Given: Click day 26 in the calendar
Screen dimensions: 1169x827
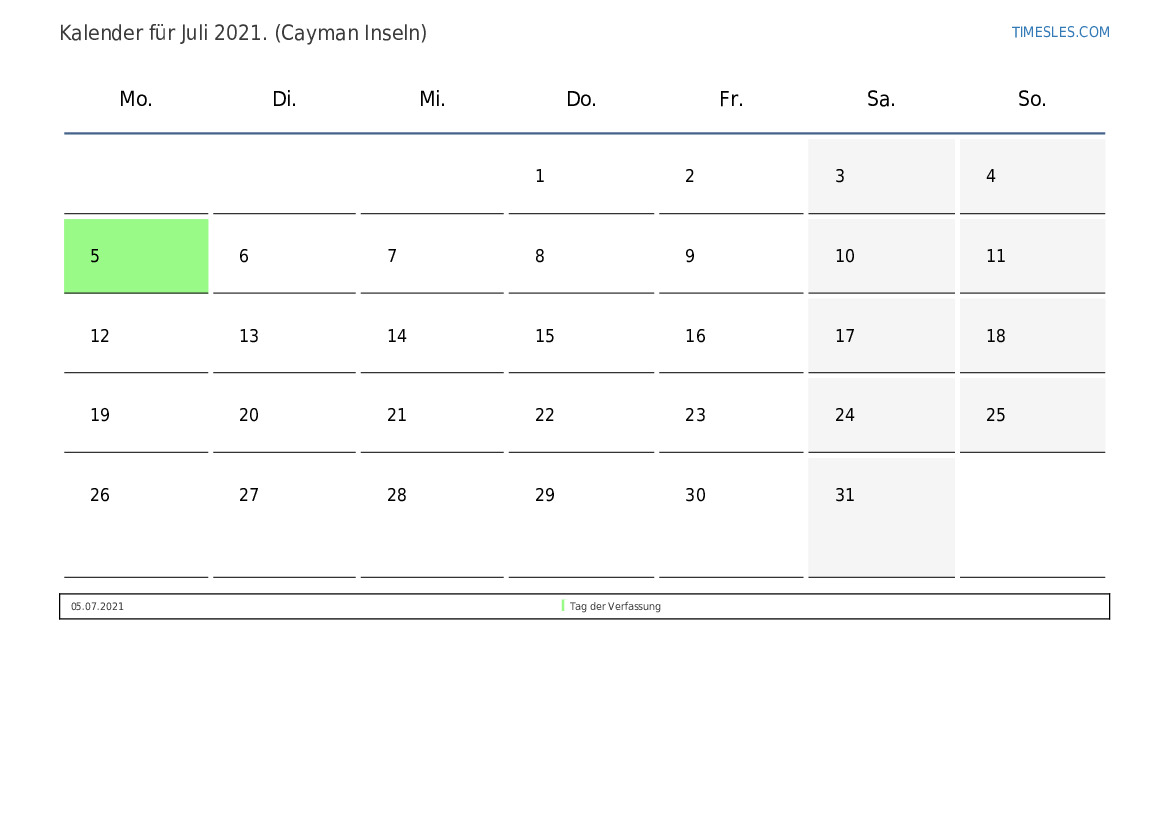Looking at the screenshot, I should [136, 518].
